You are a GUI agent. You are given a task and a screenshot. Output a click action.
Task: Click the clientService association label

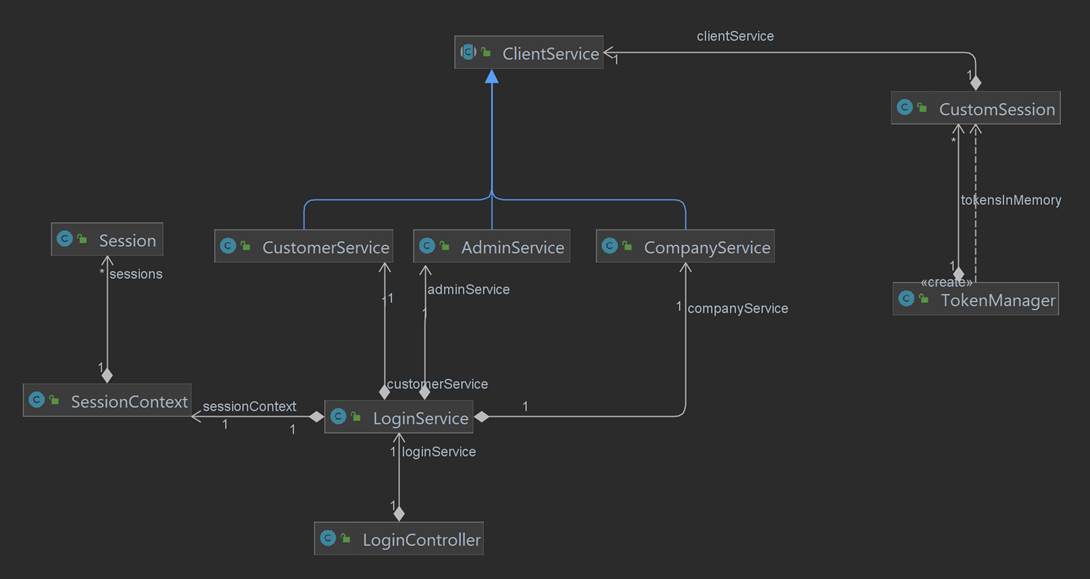coord(735,36)
